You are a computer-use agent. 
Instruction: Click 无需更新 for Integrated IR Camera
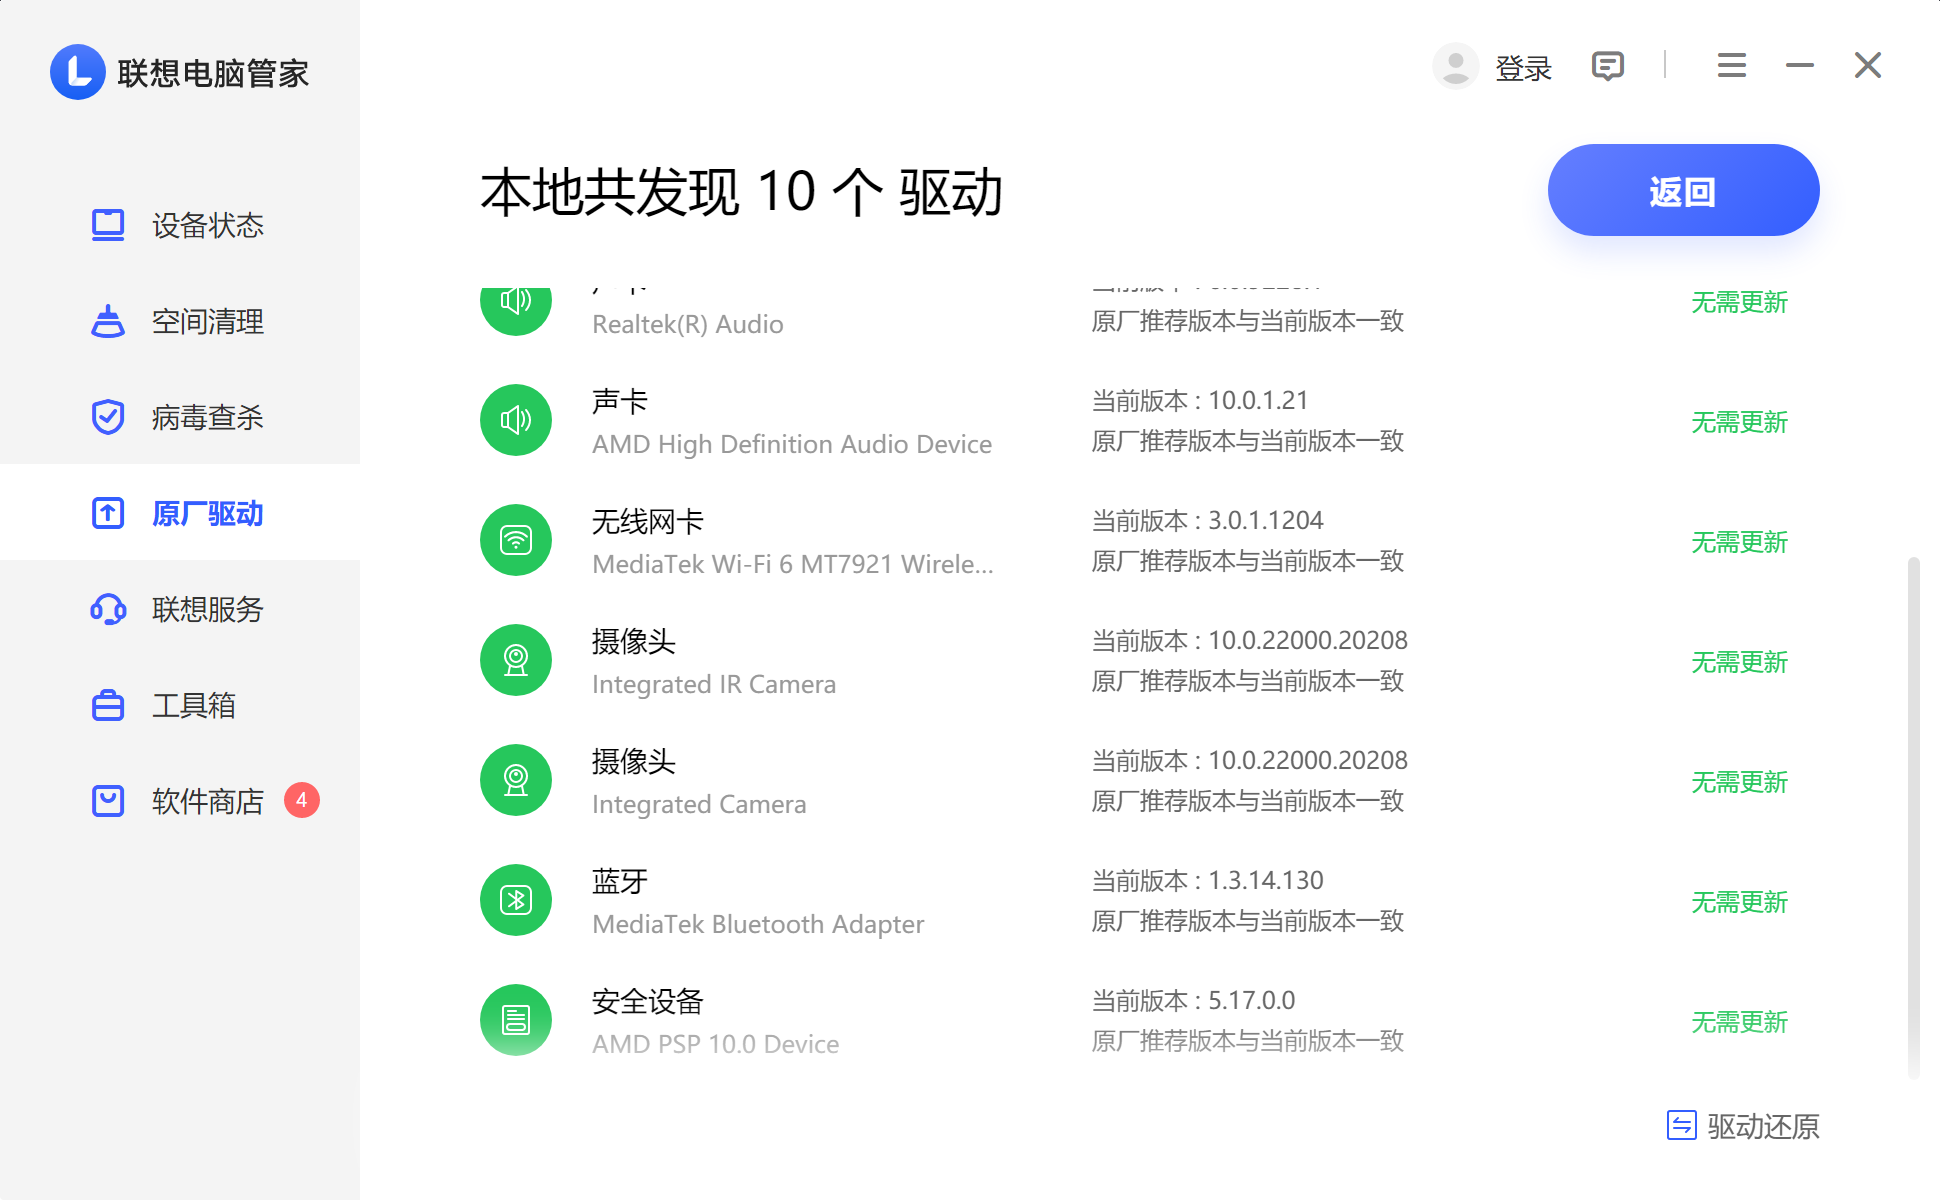pos(1739,662)
